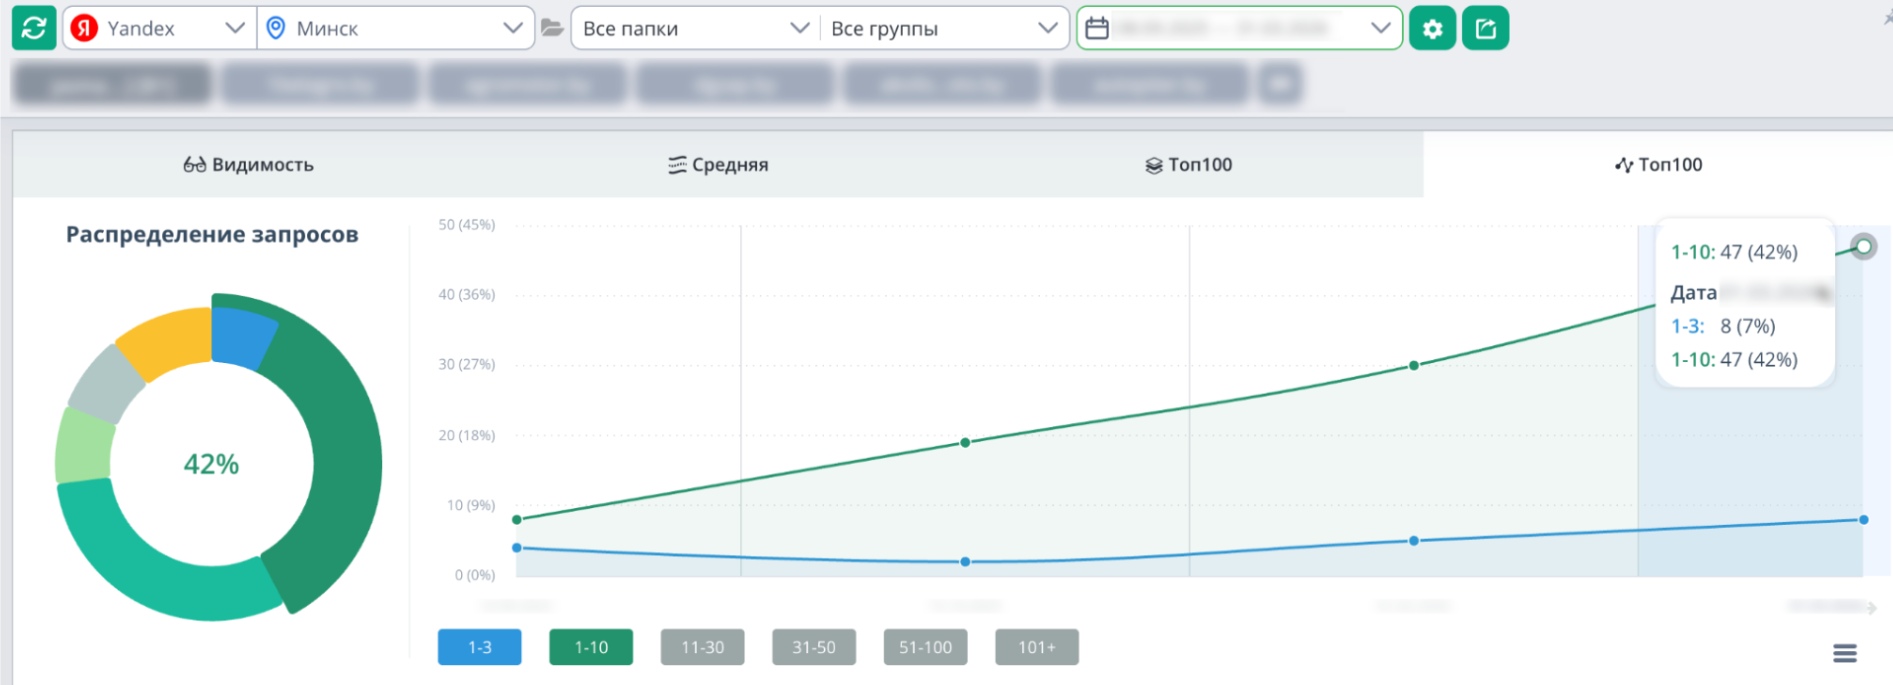Click the Yandex logo icon
Screen dimensions: 1893x685
[85, 28]
